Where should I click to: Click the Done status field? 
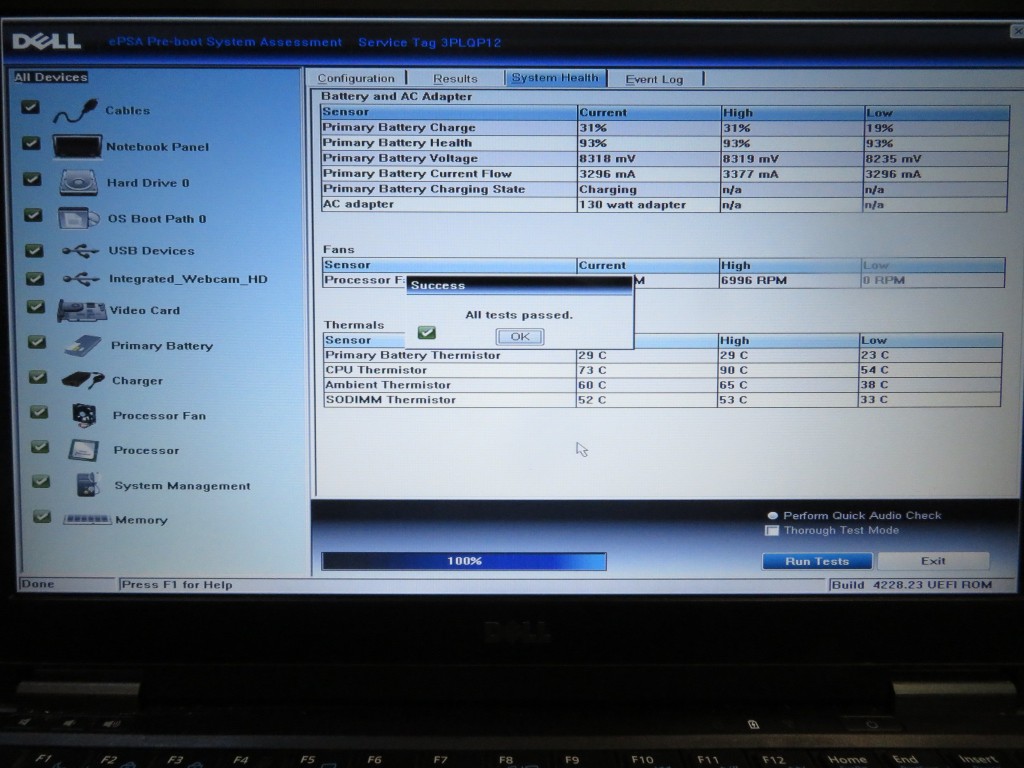67,584
